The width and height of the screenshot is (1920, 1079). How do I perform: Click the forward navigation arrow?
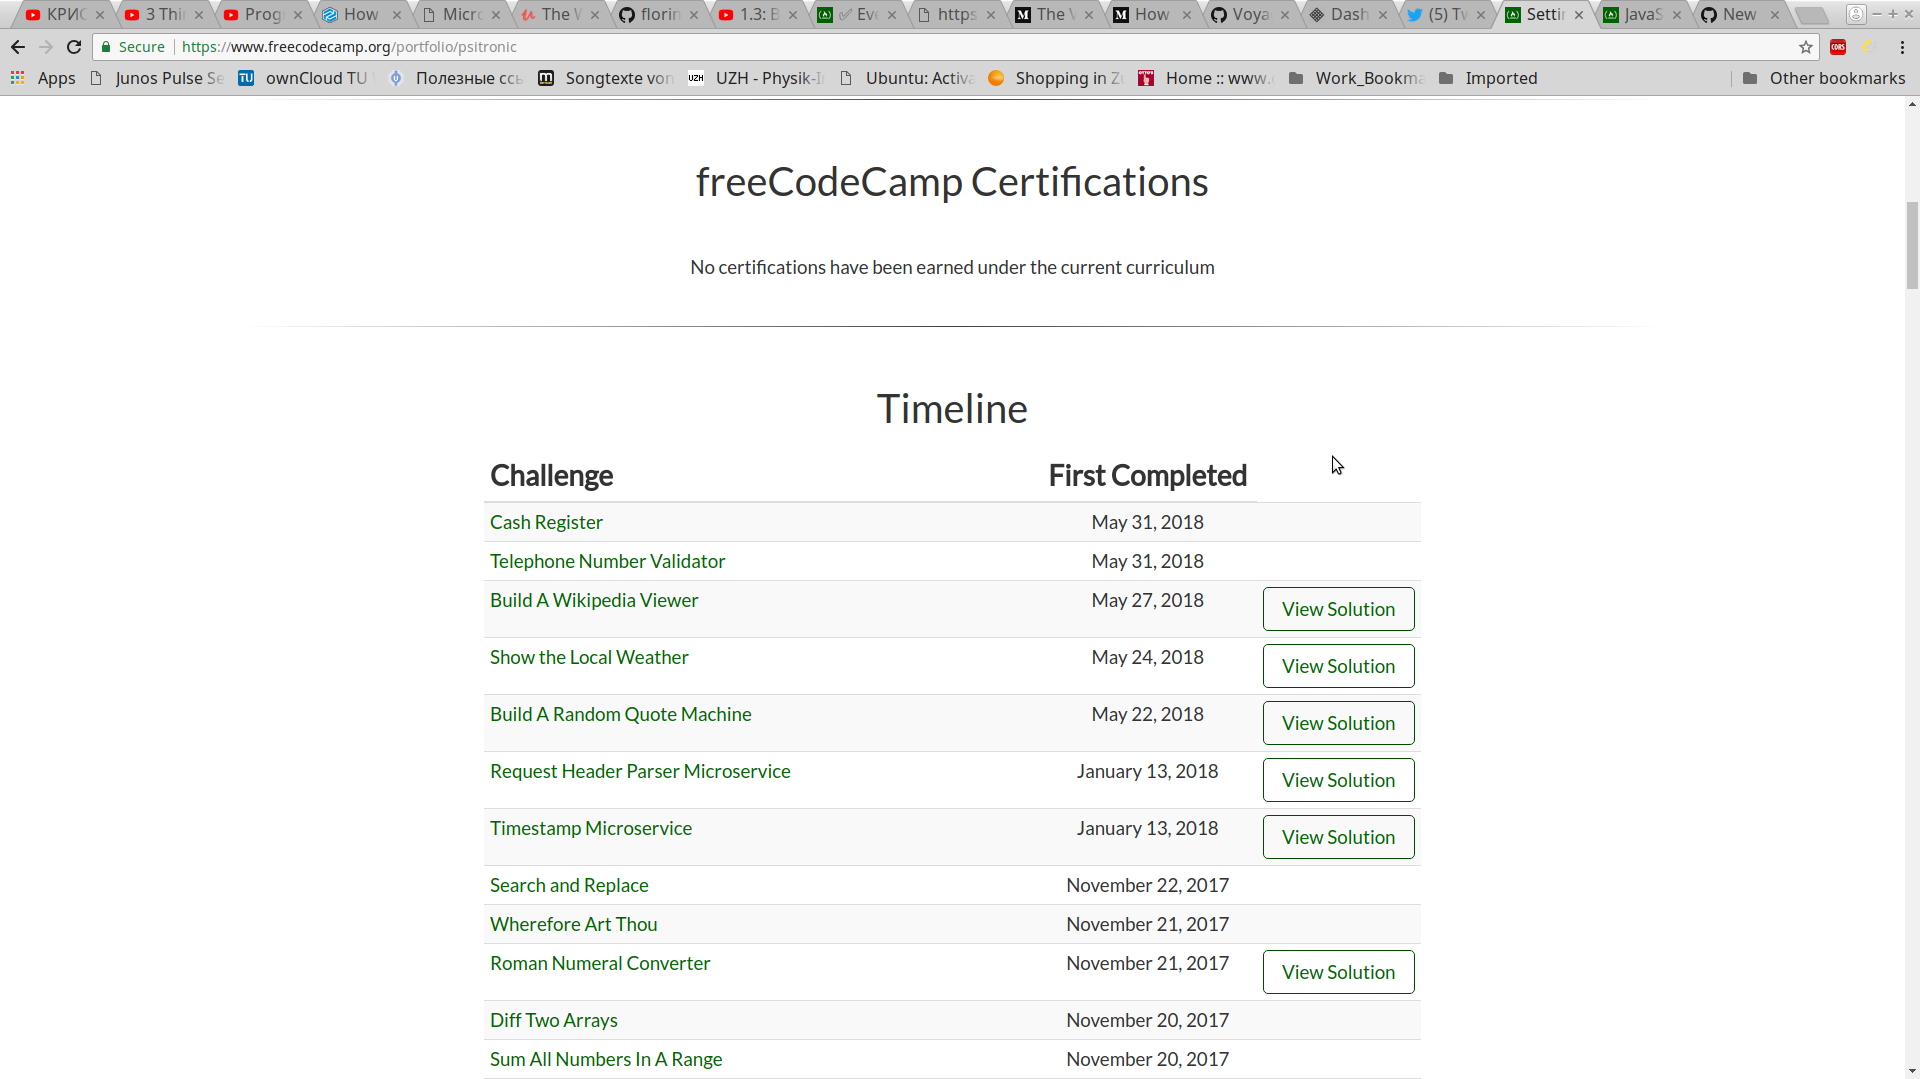tap(46, 47)
